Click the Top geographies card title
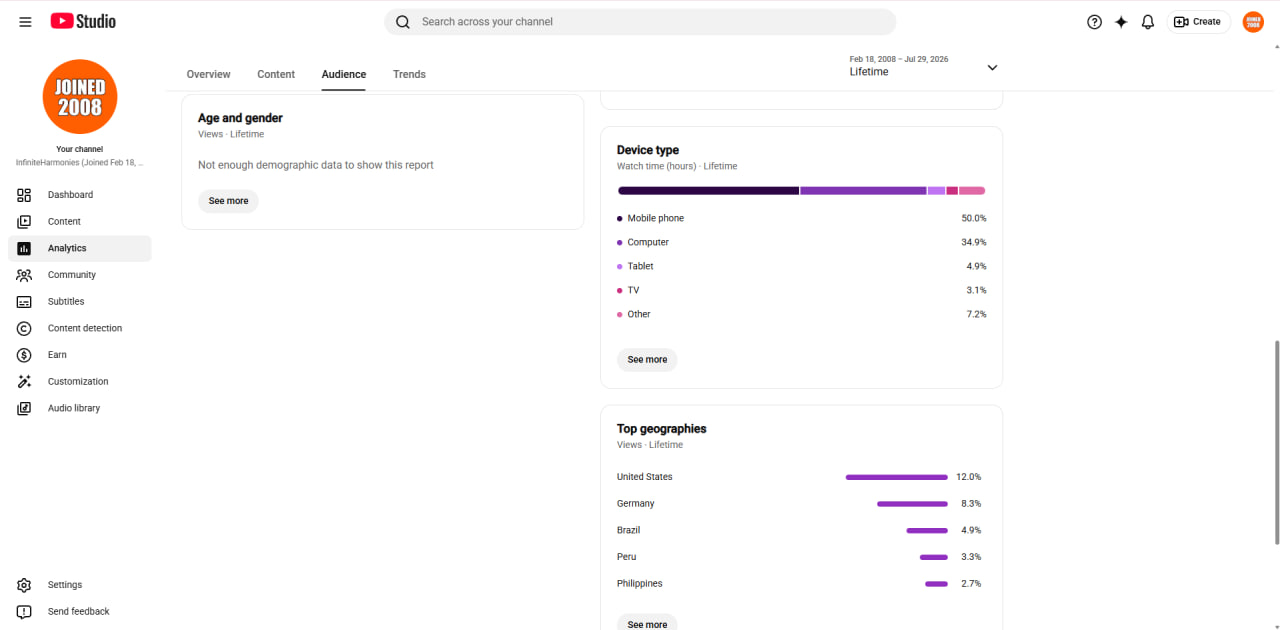The width and height of the screenshot is (1280, 630). (662, 429)
